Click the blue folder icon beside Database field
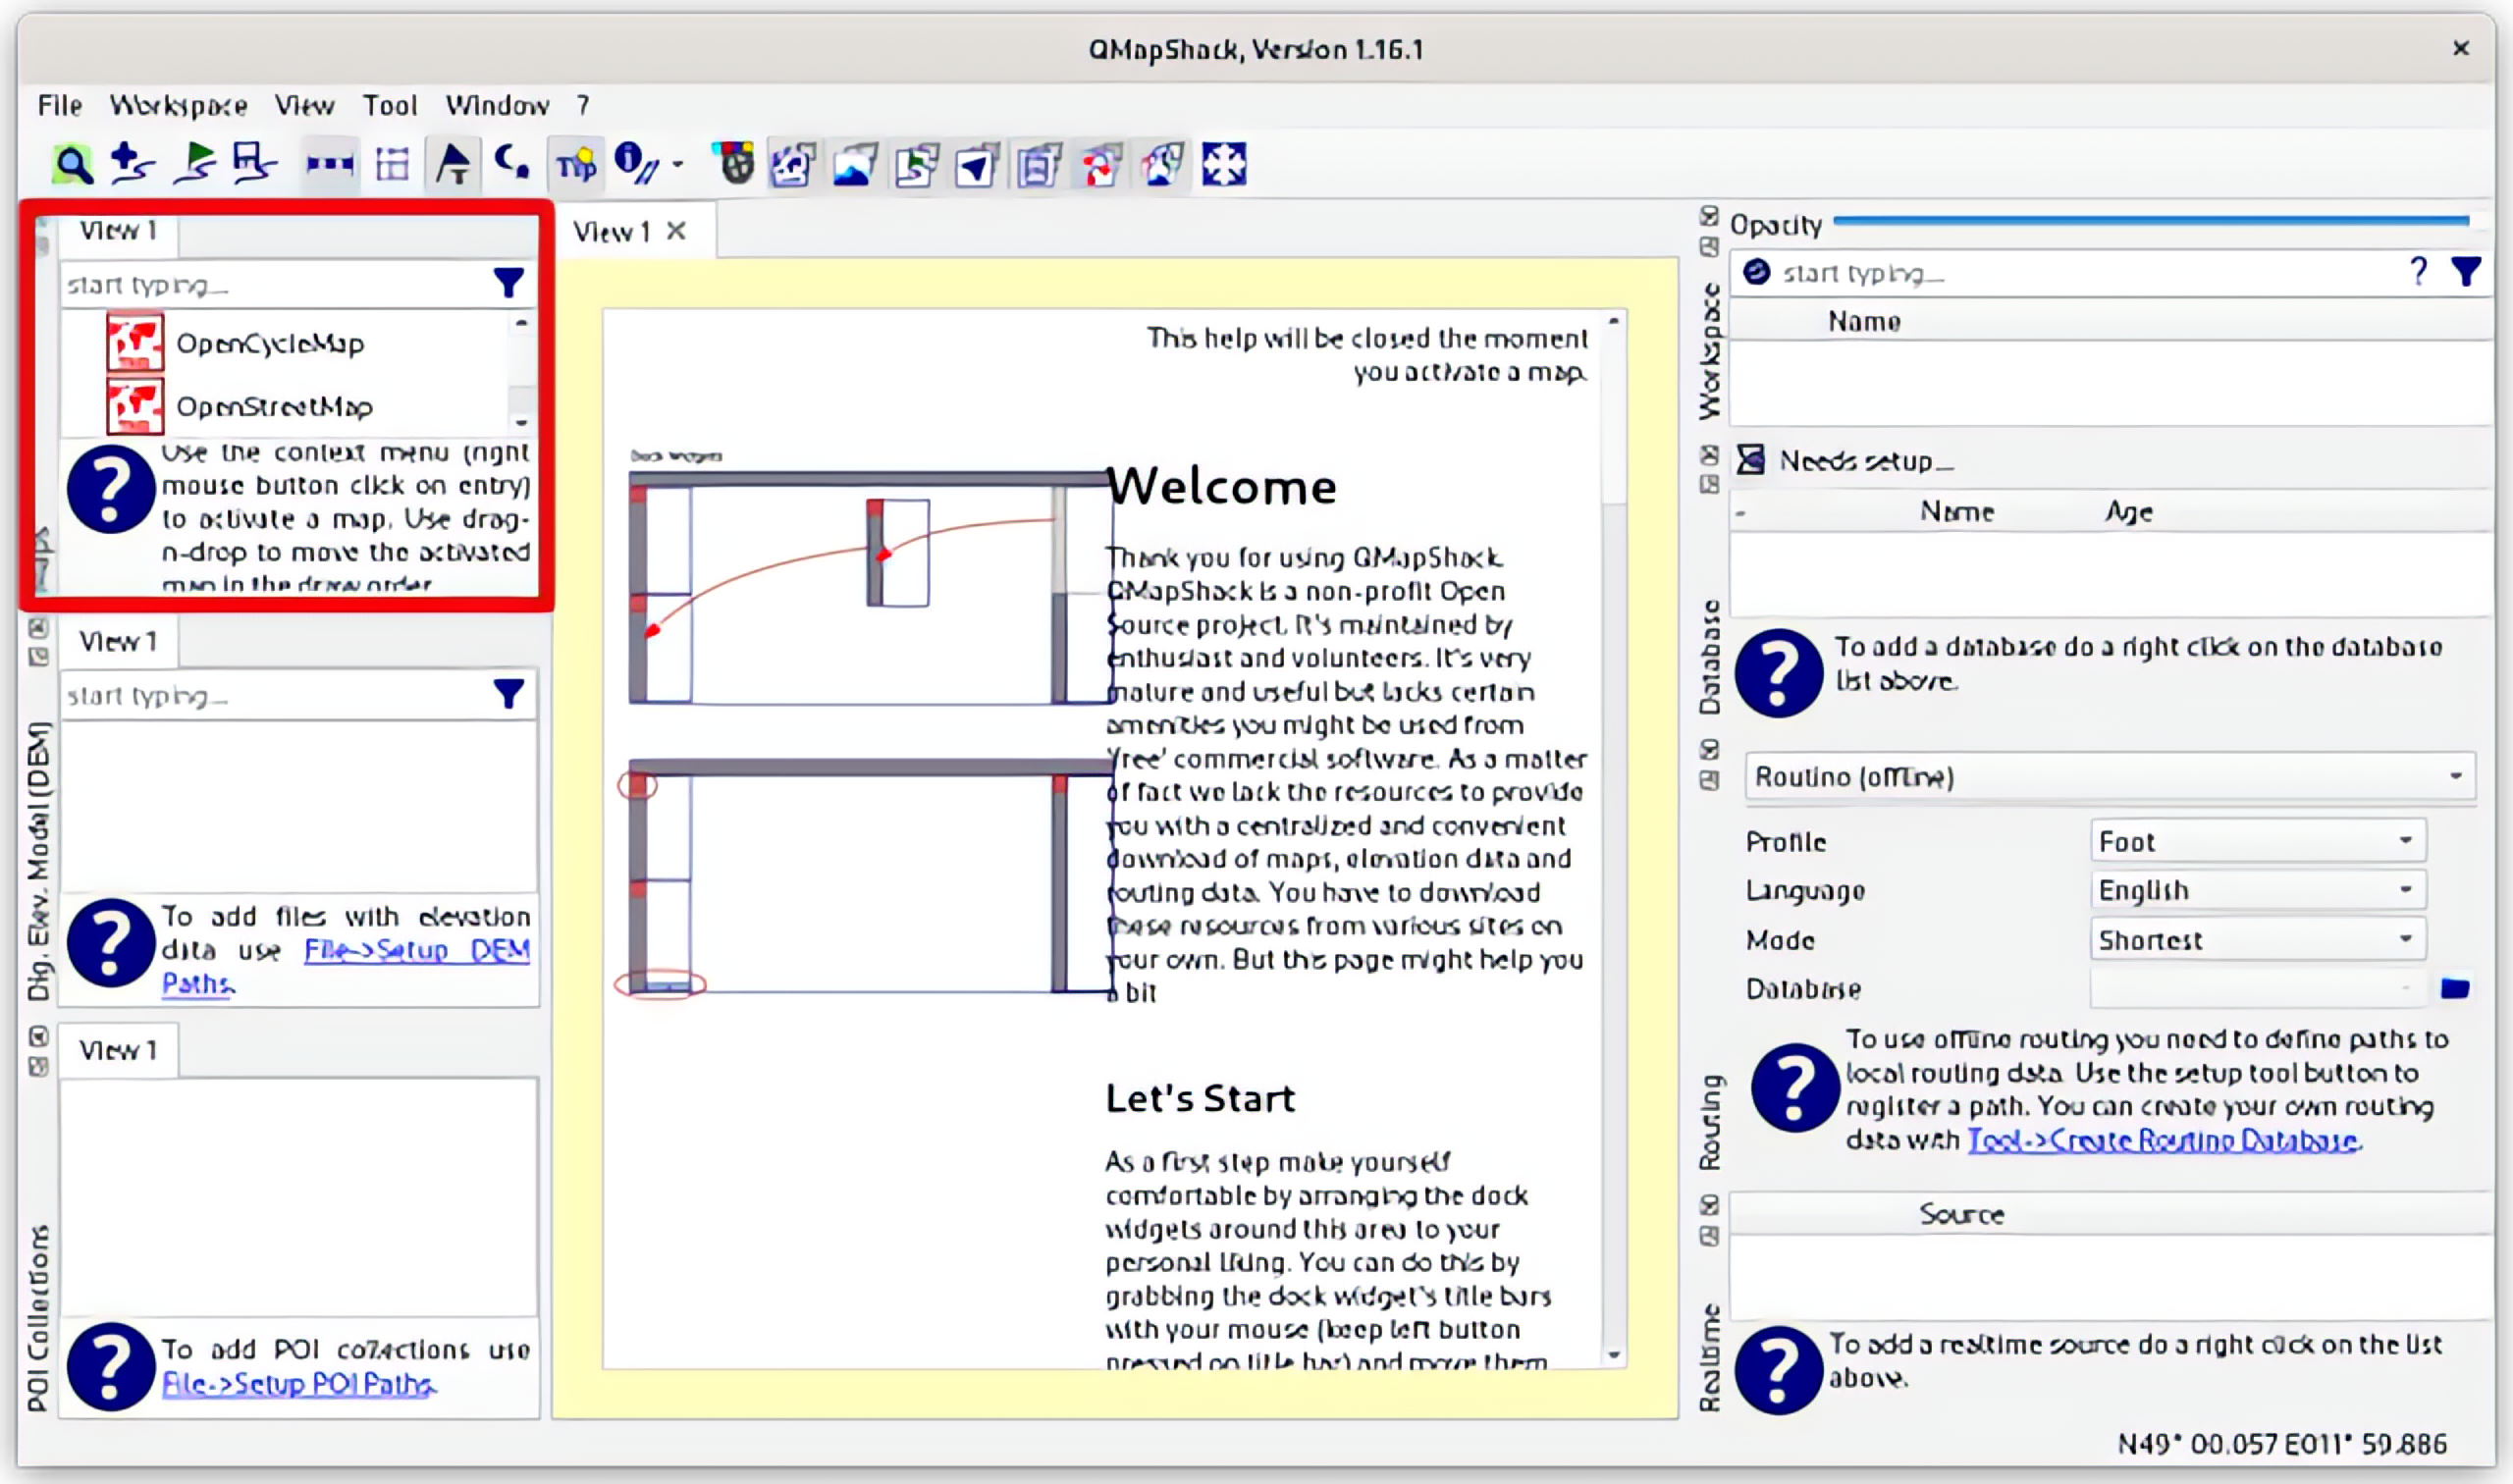Image resolution: width=2513 pixels, height=1484 pixels. pyautogui.click(x=2455, y=988)
